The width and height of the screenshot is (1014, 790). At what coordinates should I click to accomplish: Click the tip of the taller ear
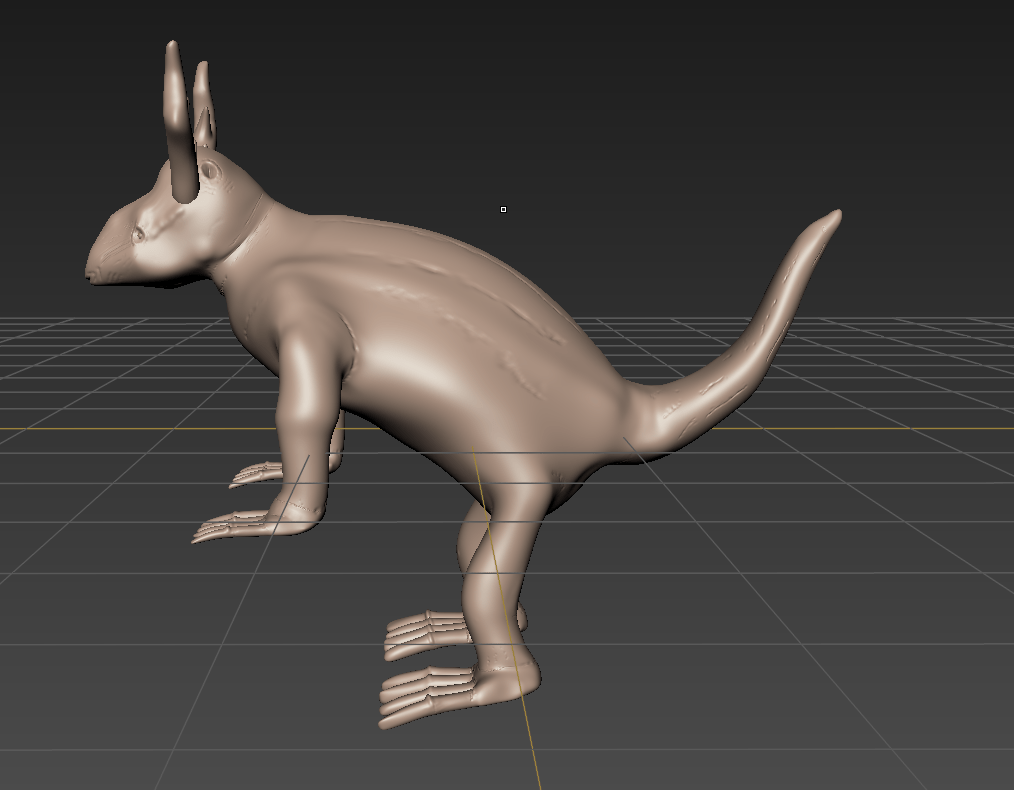[172, 48]
